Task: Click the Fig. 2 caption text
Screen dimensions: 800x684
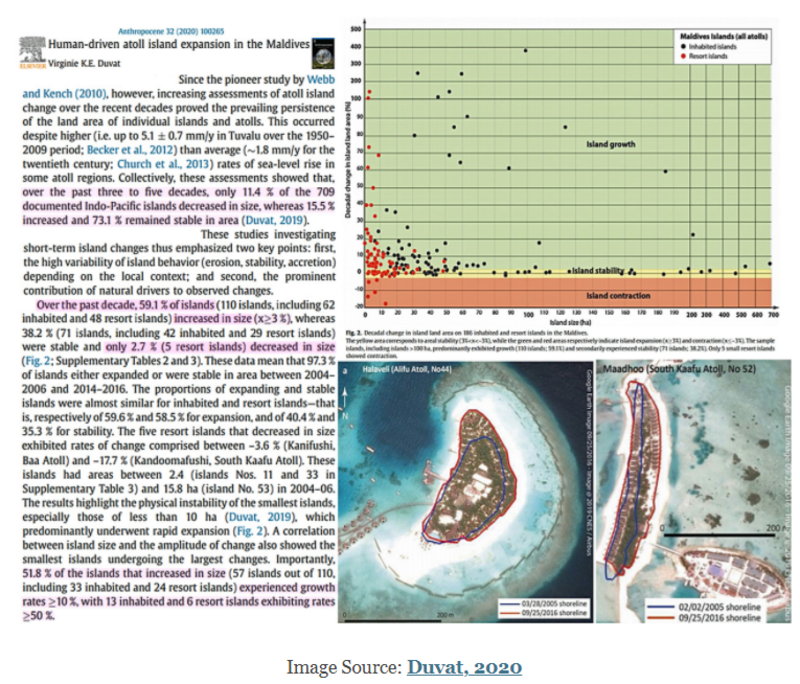Action: point(560,344)
